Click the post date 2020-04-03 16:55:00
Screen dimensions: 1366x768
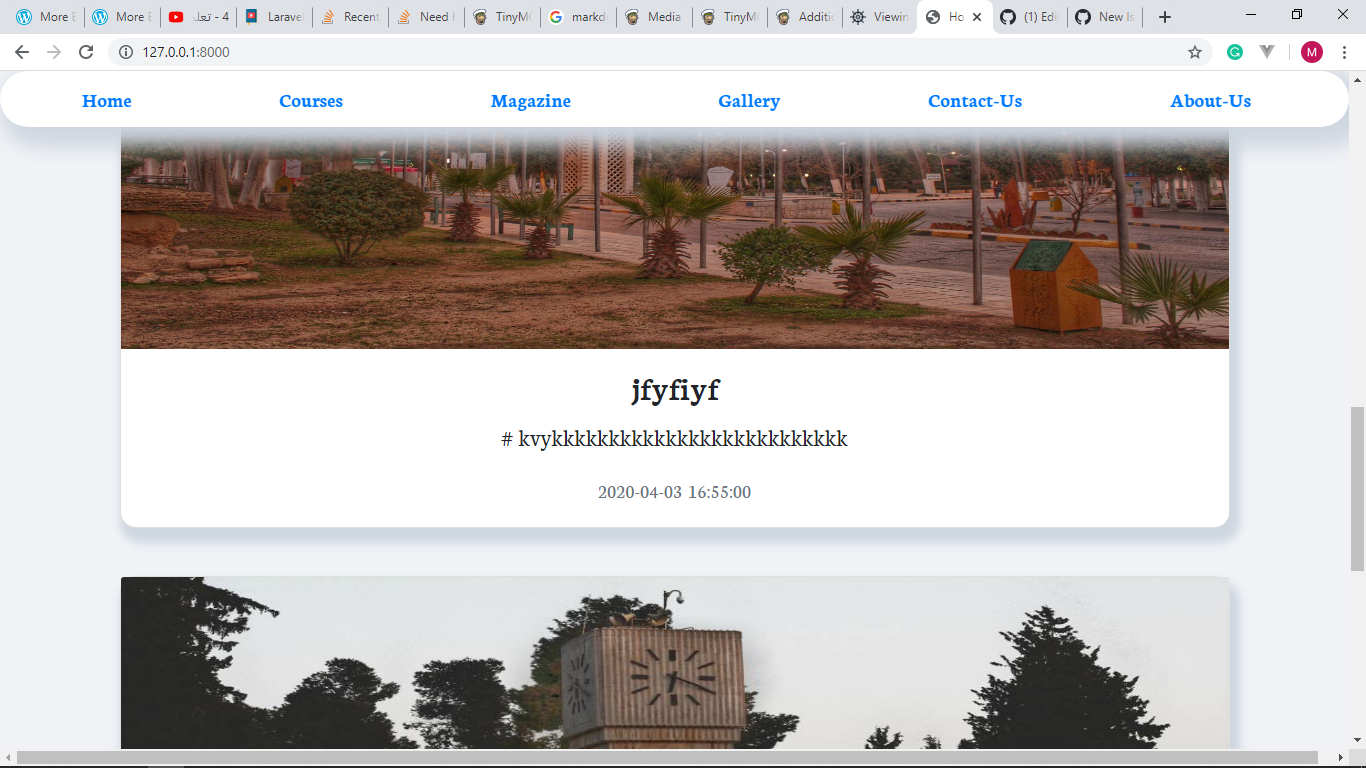[675, 492]
